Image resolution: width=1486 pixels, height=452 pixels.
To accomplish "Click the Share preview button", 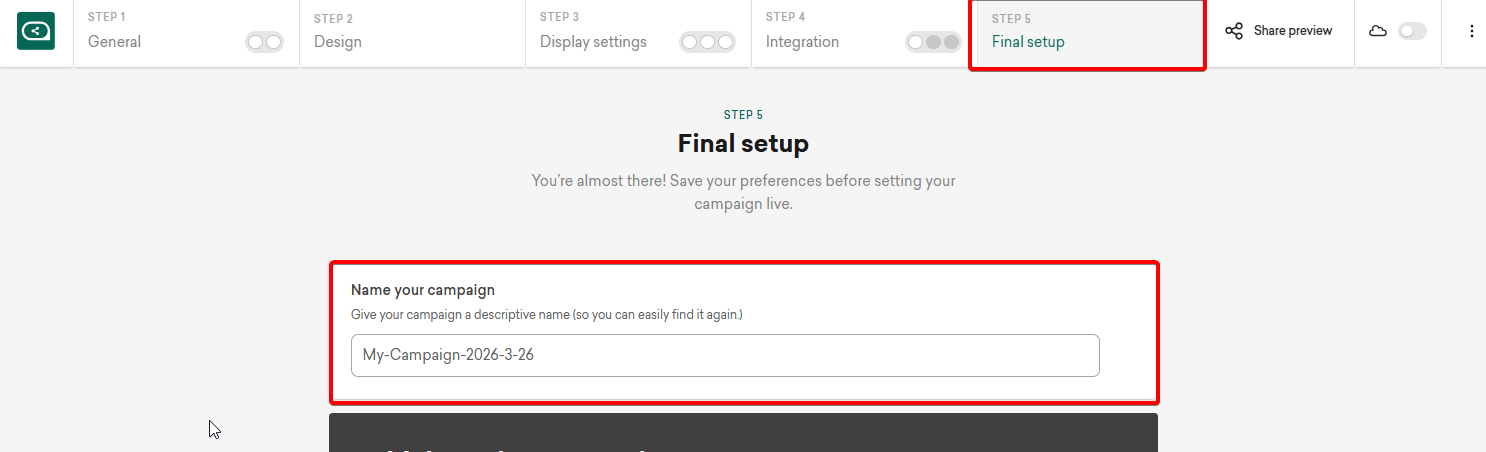I will tap(1292, 31).
